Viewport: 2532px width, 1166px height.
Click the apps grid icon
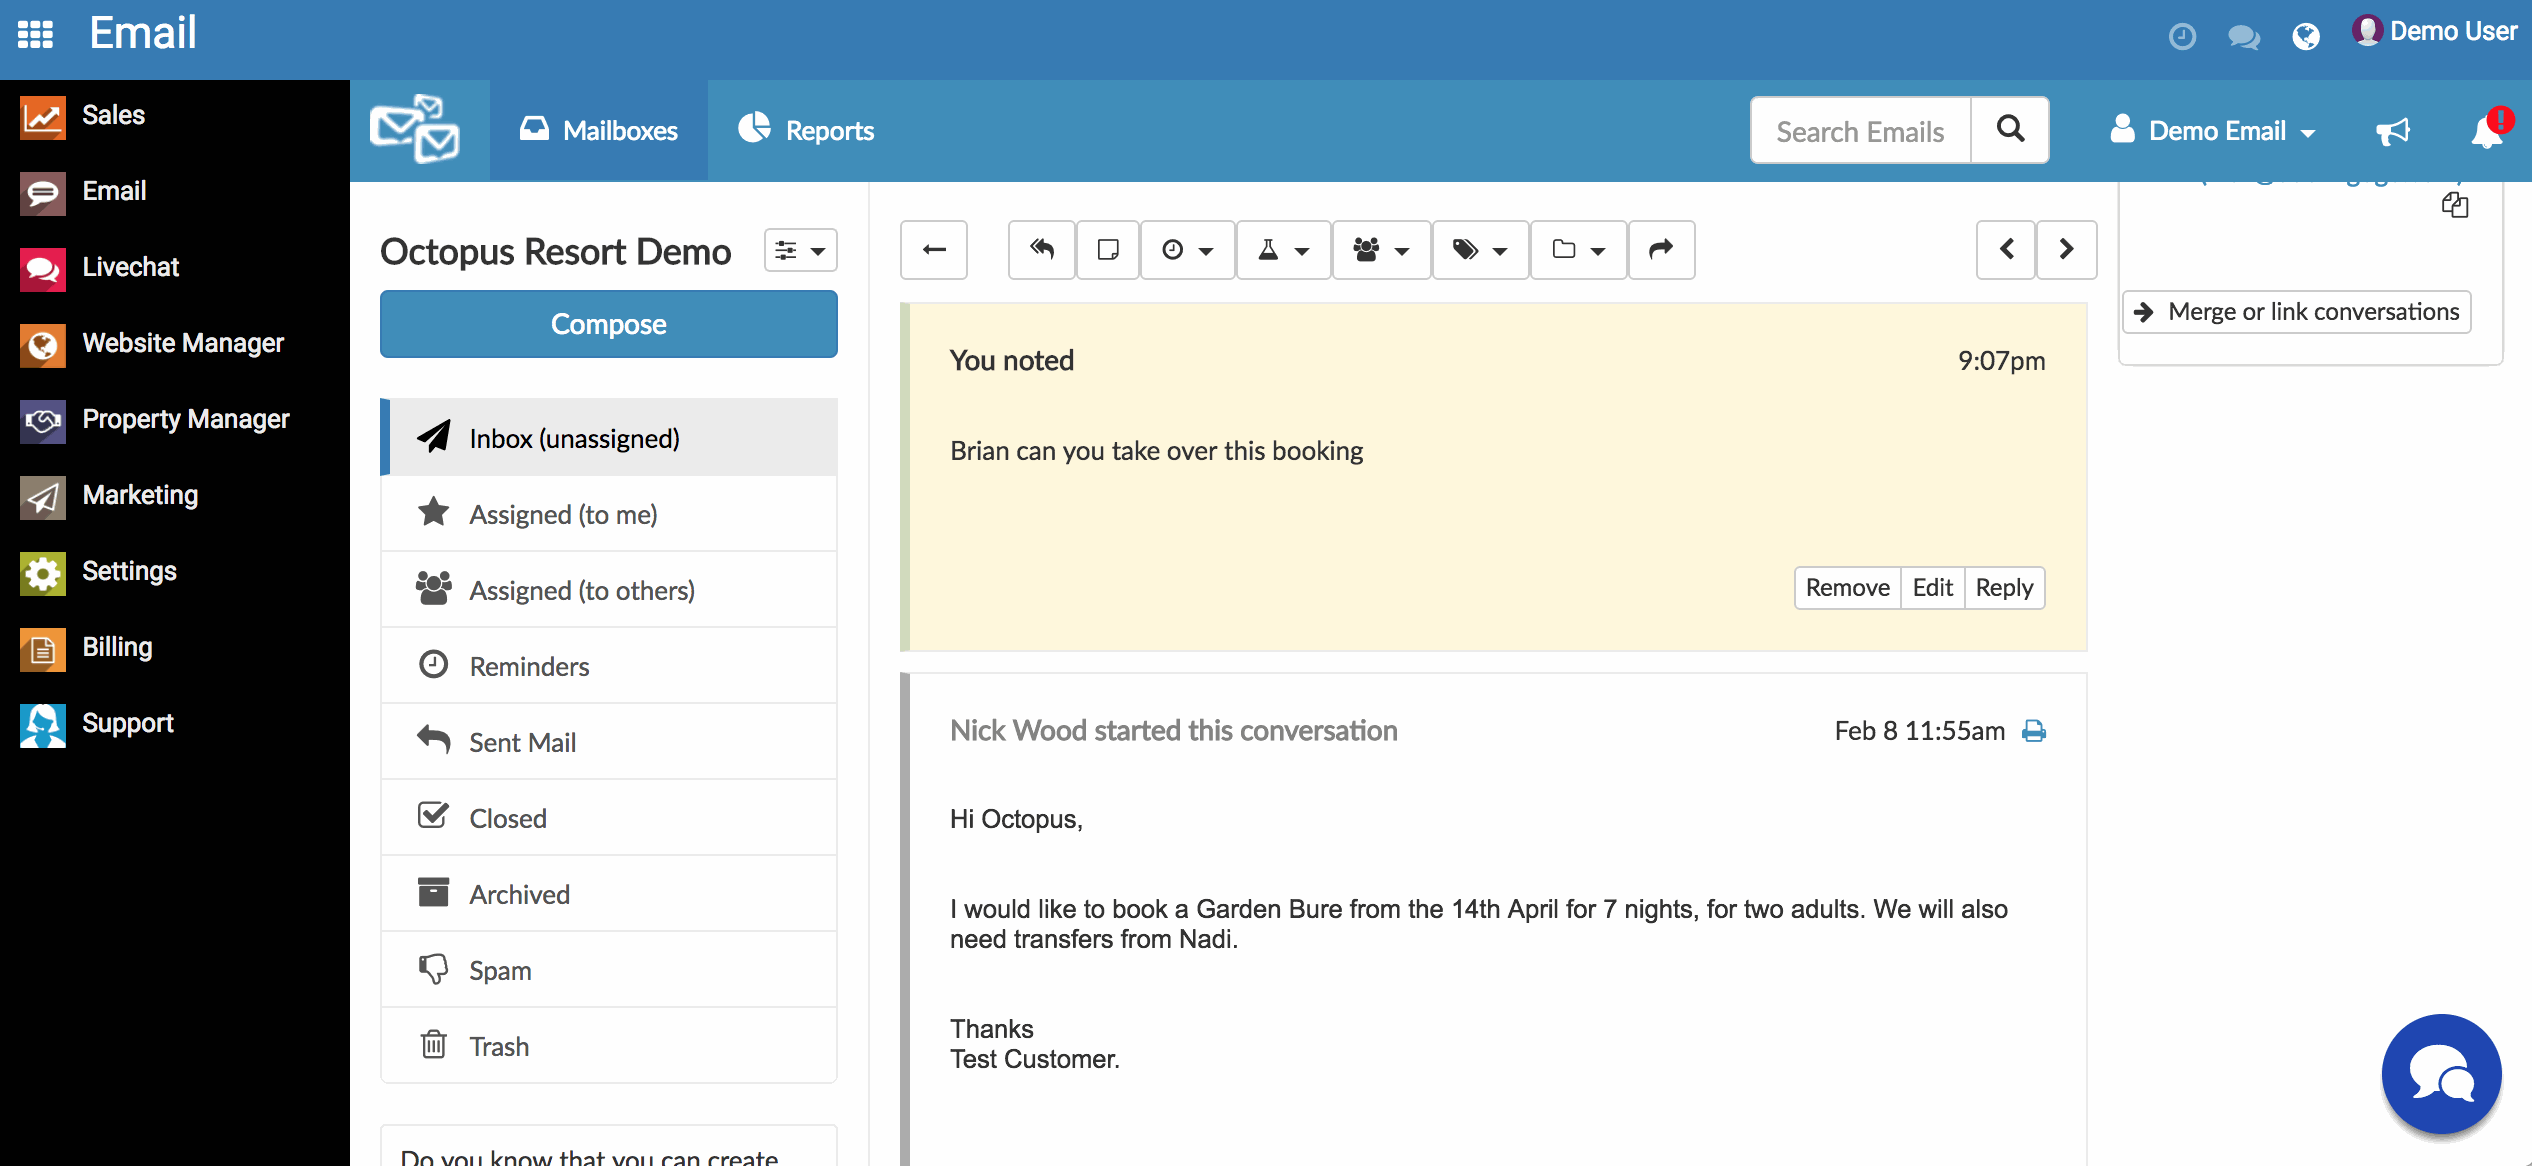click(x=36, y=34)
